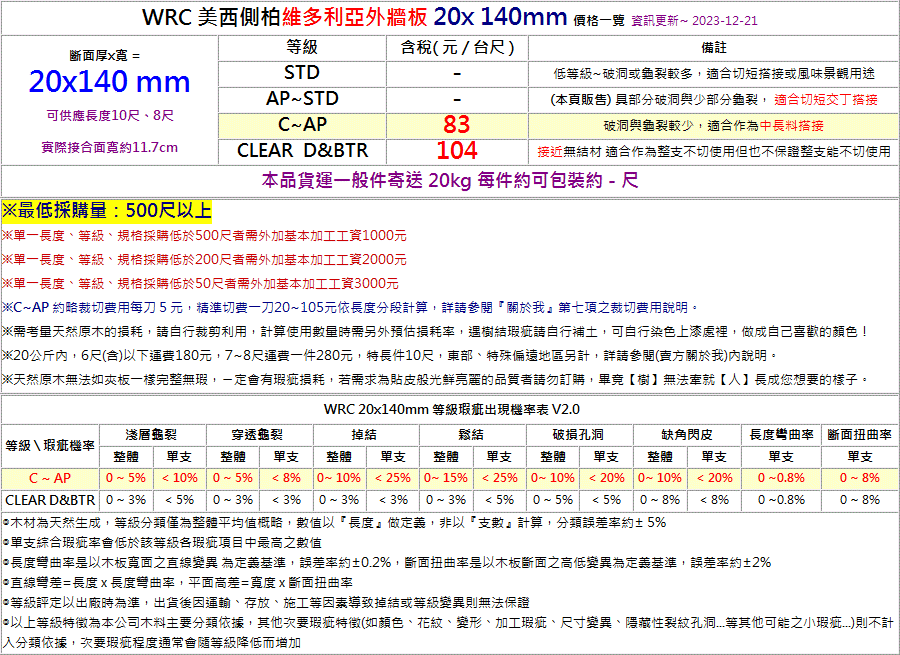This screenshot has width=900, height=655.
Task: Click red "C ~ AP" row label in defect table
Action: [50, 478]
